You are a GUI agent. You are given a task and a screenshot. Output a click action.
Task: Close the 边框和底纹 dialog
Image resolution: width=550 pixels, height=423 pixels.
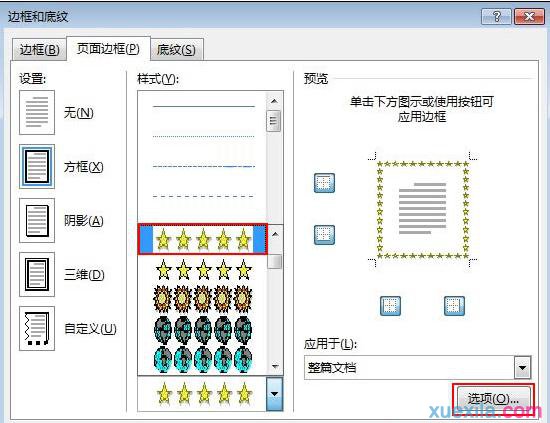[529, 16]
